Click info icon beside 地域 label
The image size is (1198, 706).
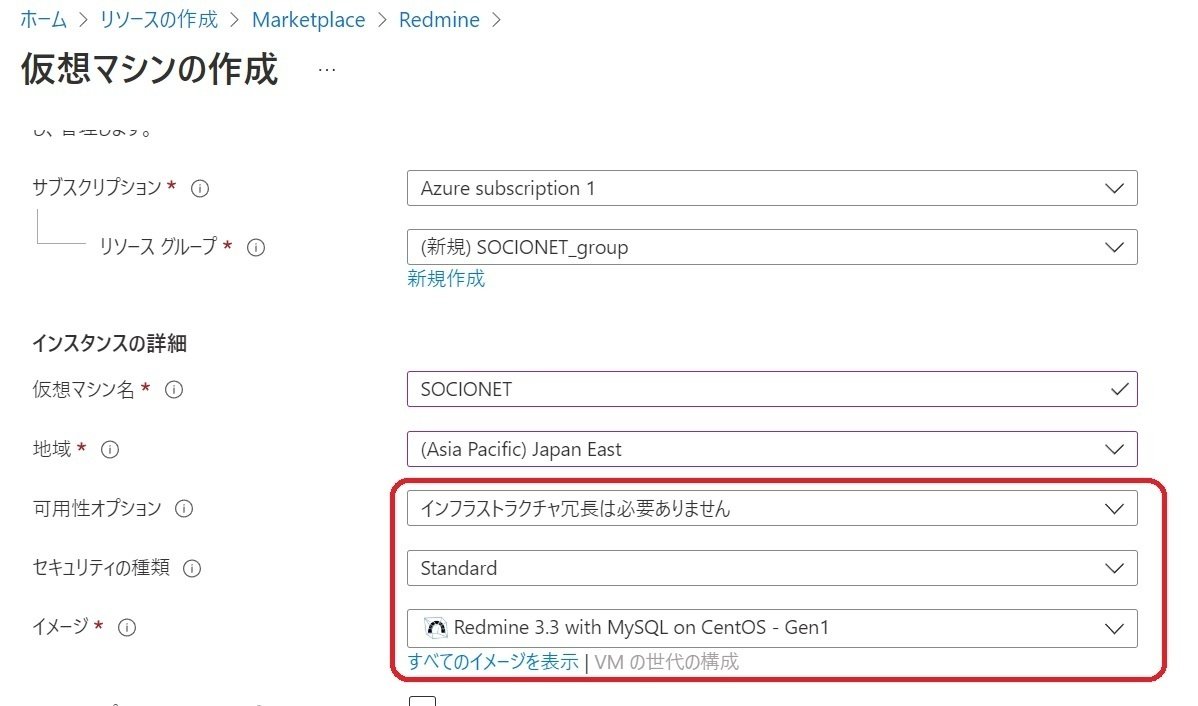tap(110, 450)
